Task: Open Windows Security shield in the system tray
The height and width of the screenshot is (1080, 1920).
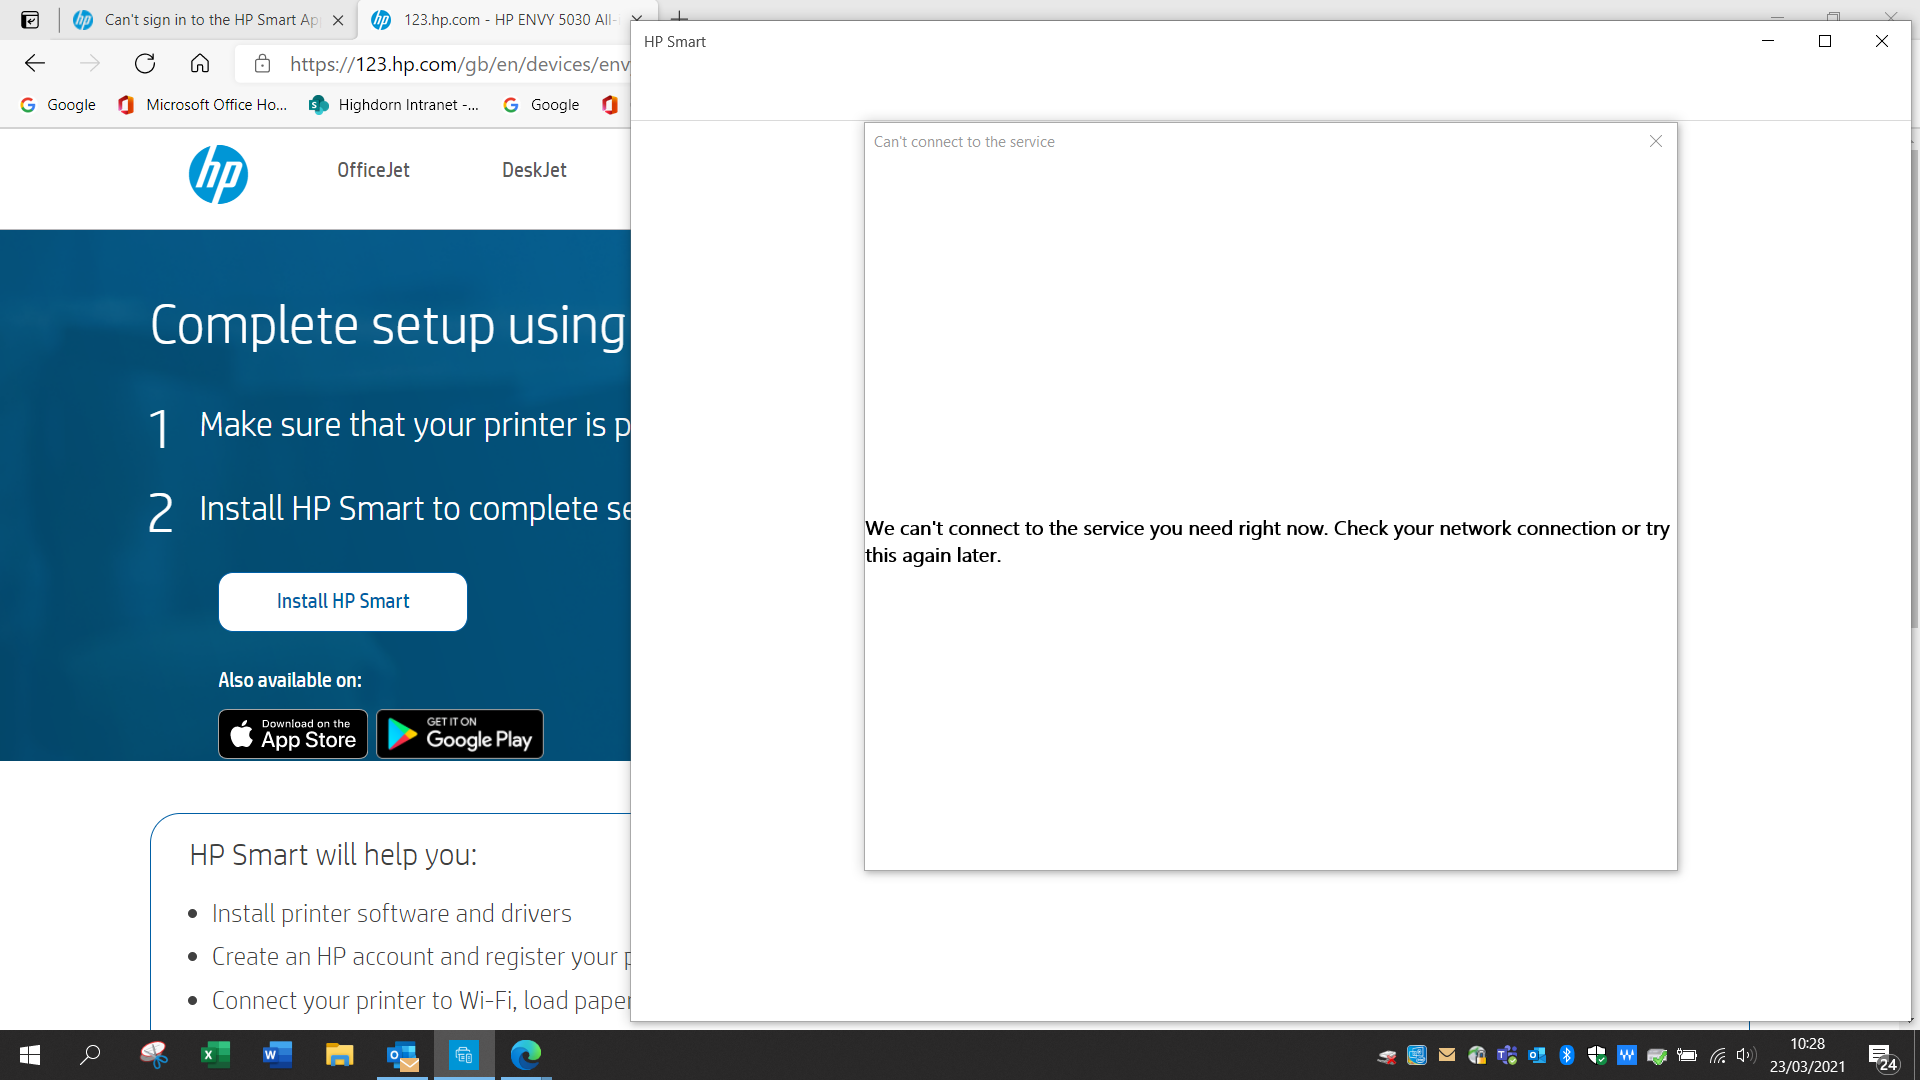Action: pos(1596,1055)
